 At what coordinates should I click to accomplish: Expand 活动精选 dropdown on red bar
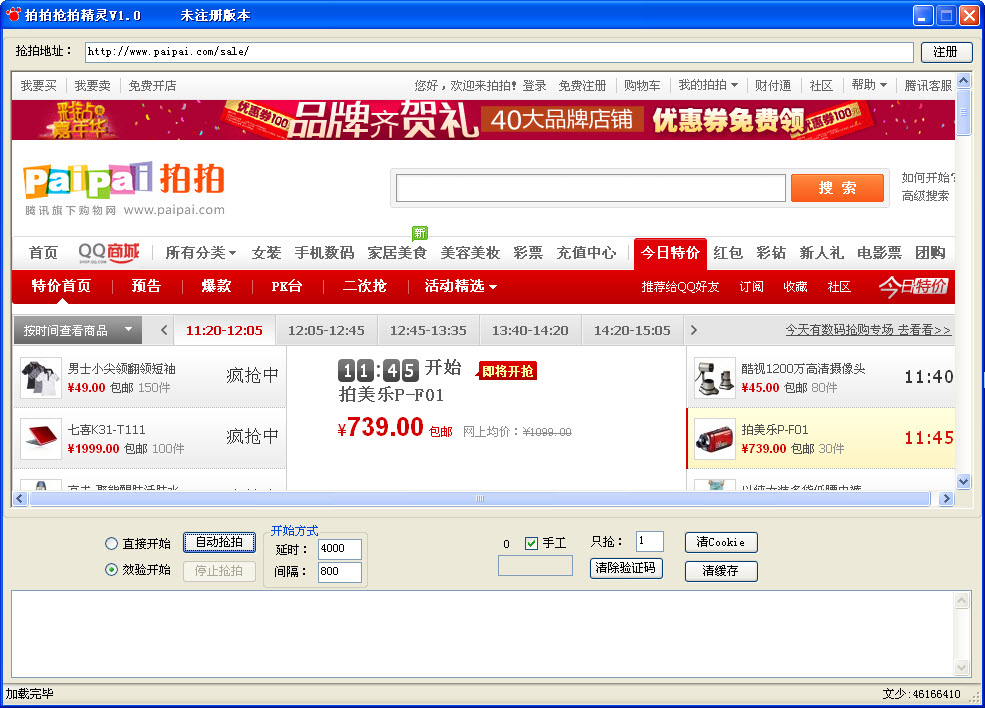point(460,286)
